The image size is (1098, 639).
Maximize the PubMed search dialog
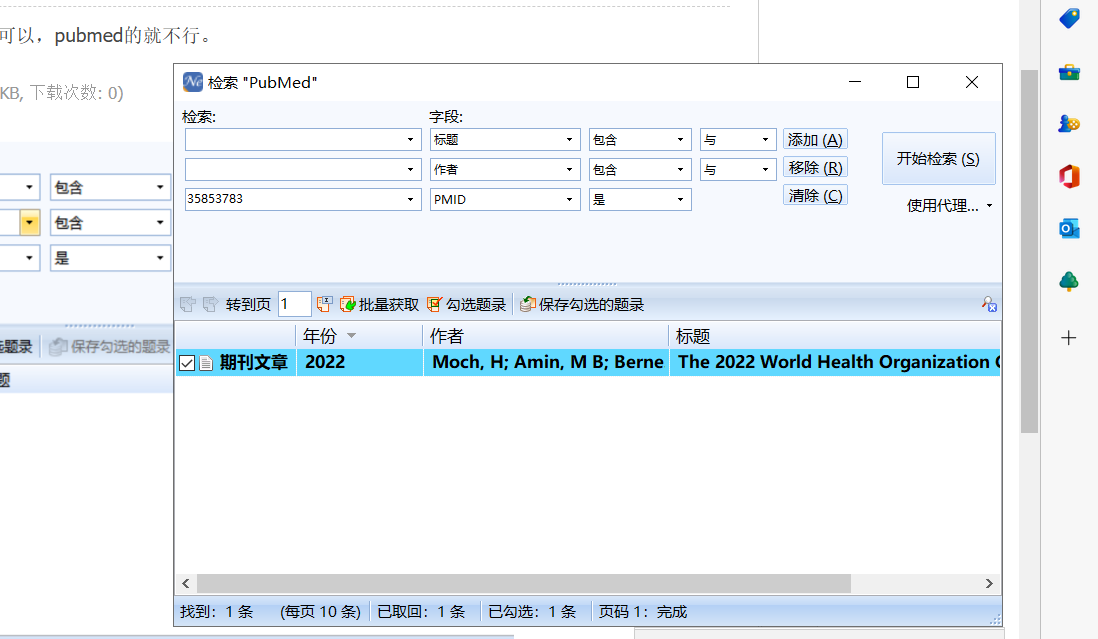913,82
